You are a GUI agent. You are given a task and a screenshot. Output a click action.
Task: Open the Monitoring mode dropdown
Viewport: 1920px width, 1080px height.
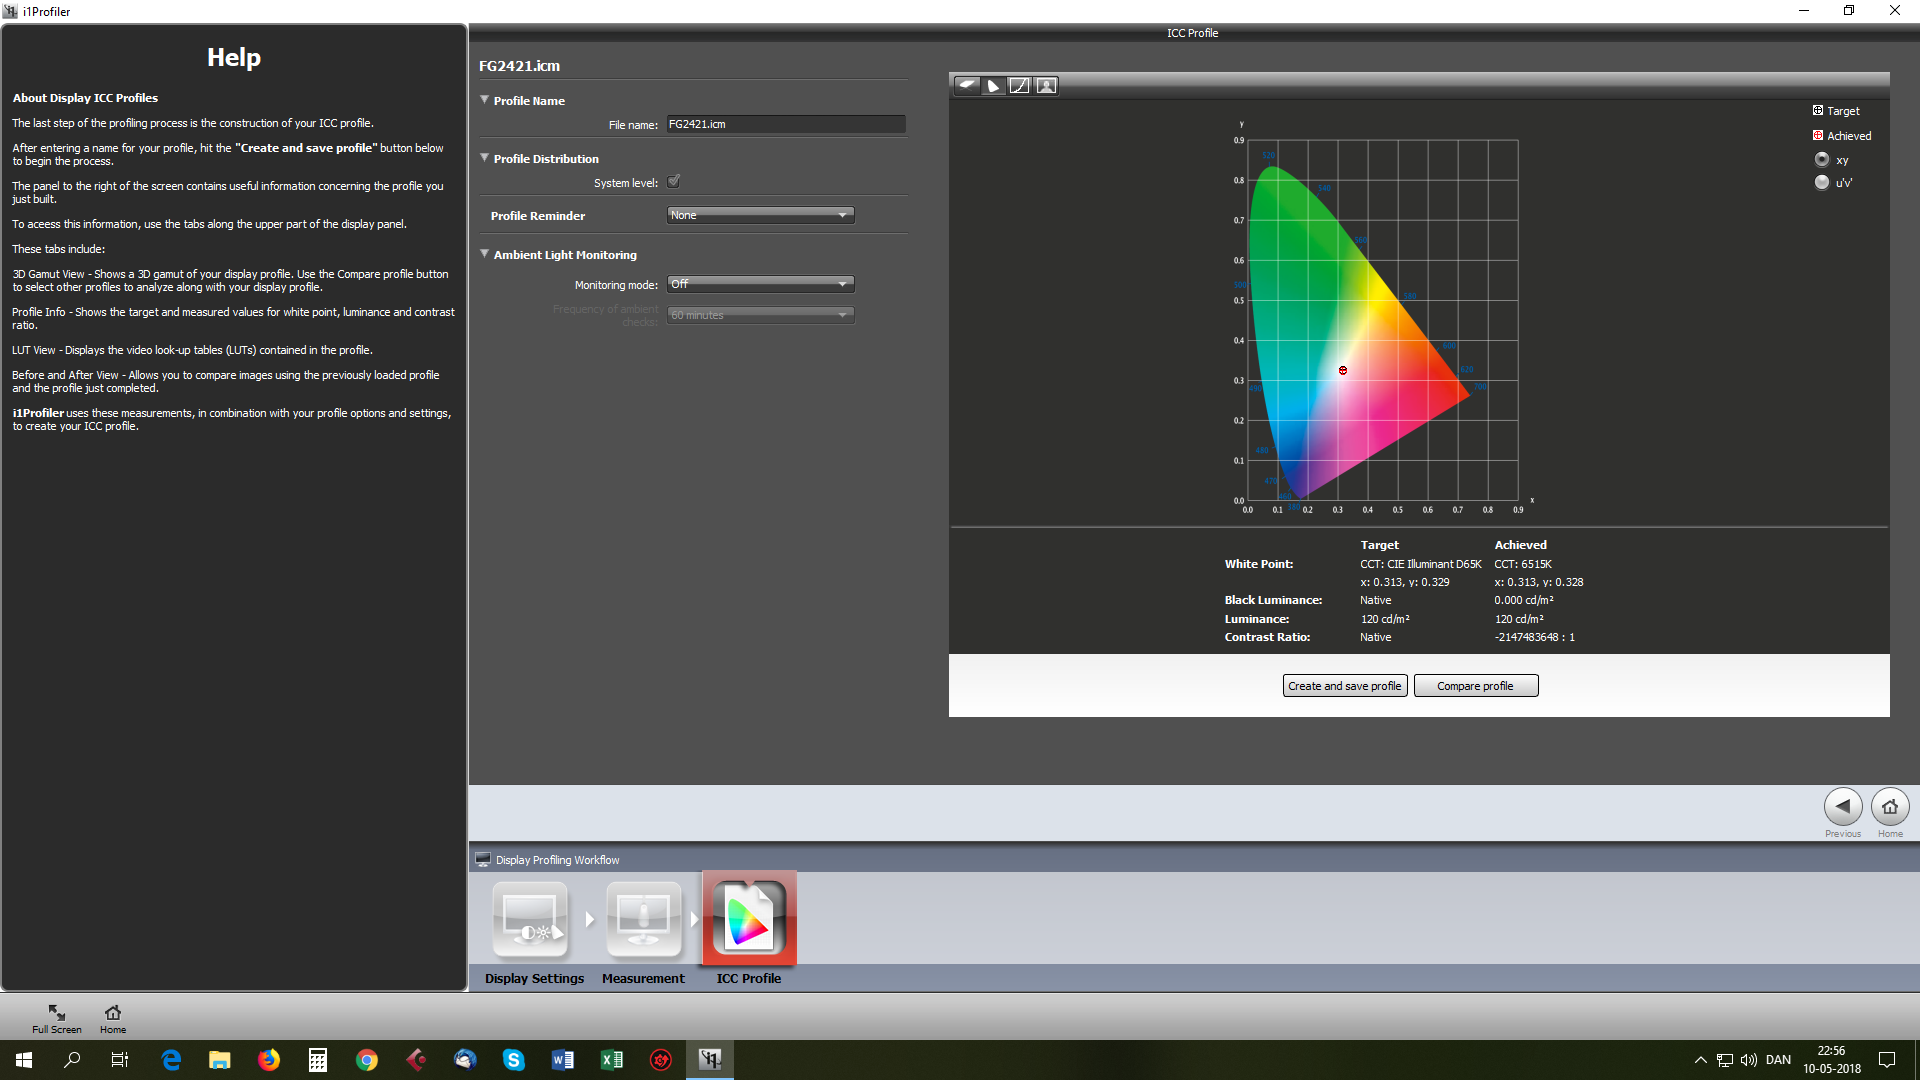coord(760,284)
